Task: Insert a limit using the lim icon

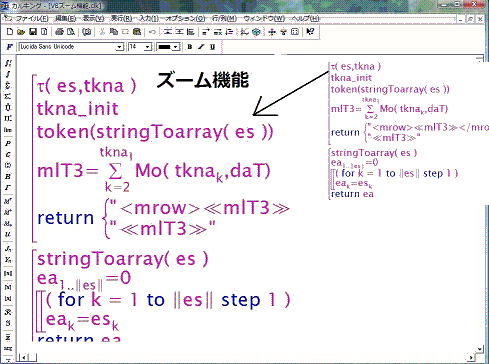Action: pyautogui.click(x=8, y=130)
